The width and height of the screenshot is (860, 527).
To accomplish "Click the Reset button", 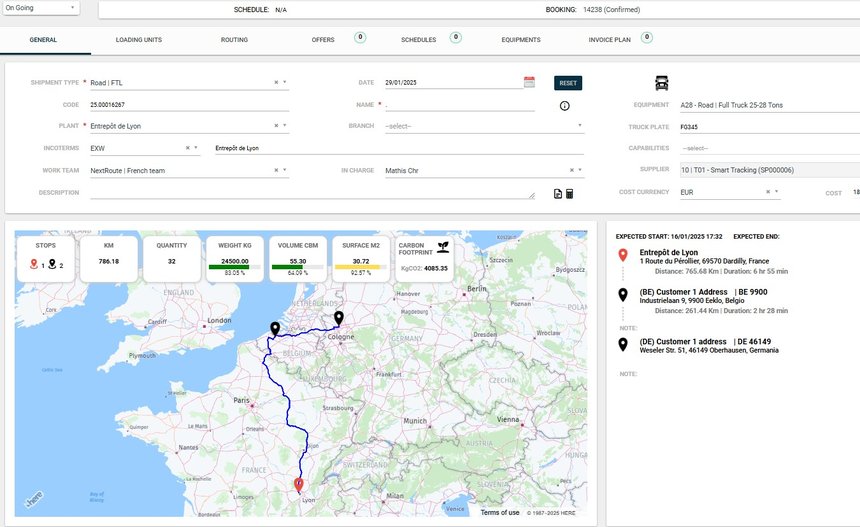I will tap(568, 83).
